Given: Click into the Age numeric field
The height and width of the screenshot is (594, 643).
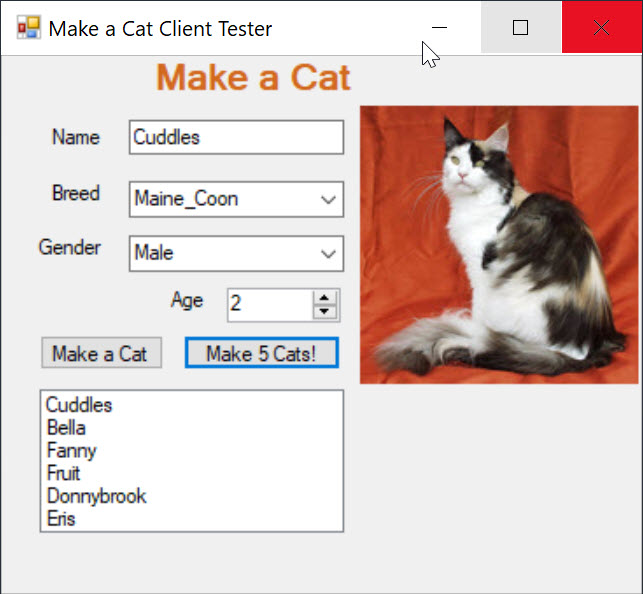Looking at the screenshot, I should (270, 305).
